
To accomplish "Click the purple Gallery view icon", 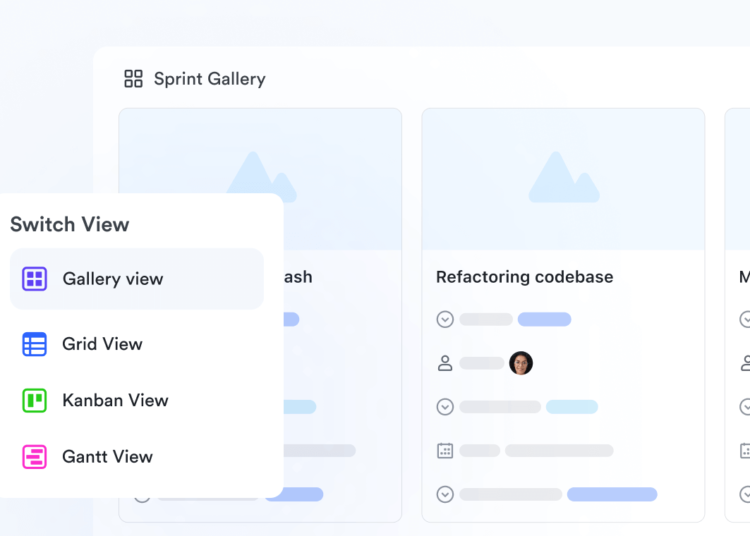I will pyautogui.click(x=34, y=279).
